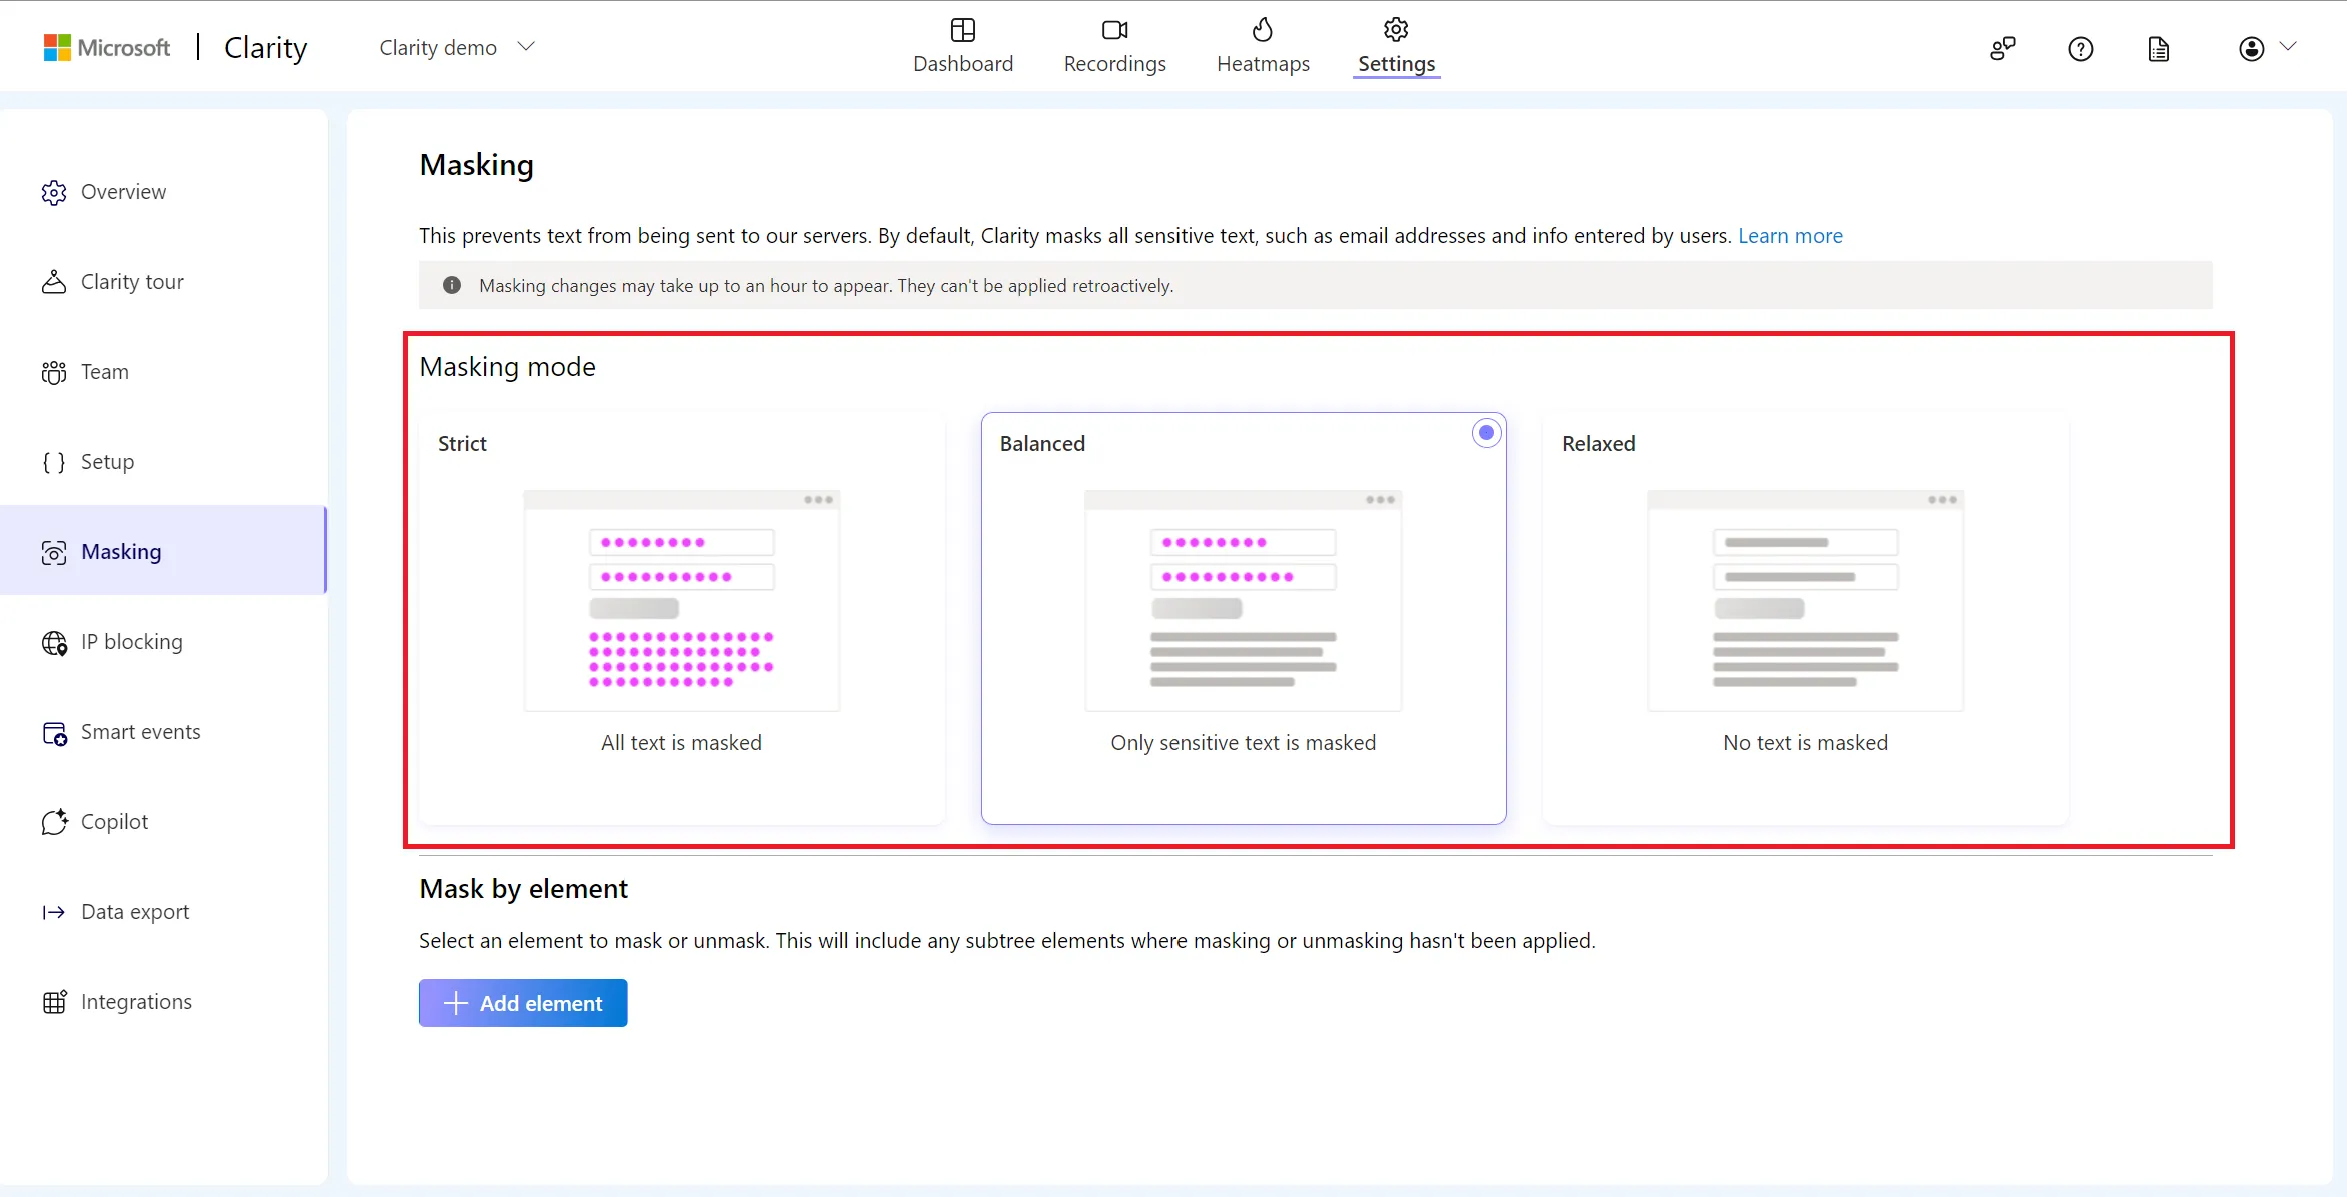Click the Copilot icon in sidebar
This screenshot has height=1197, width=2348.
(54, 822)
